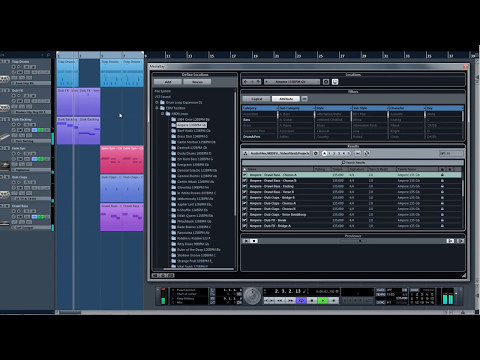Screen dimensions: 480x360
Task: Open the Ampere location dropdown
Action: [x=292, y=82]
